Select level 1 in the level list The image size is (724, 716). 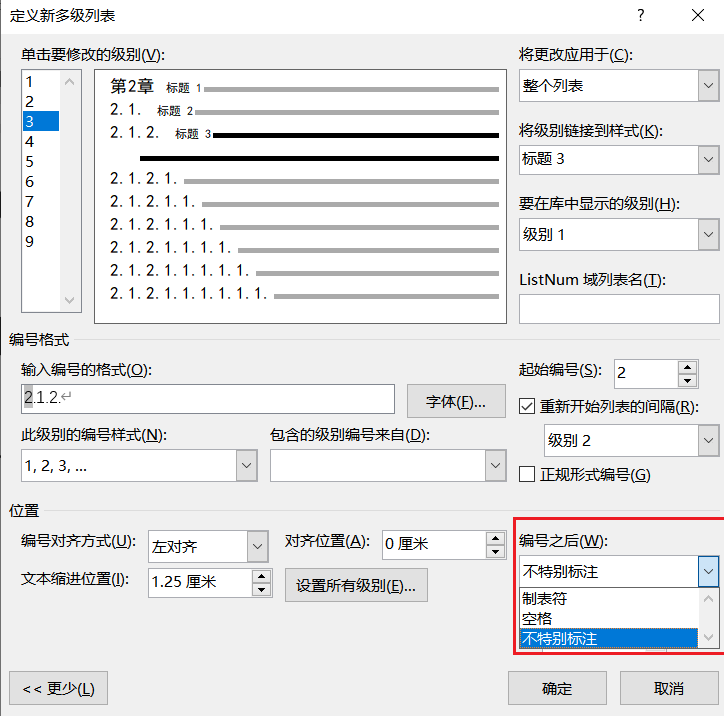click(41, 82)
